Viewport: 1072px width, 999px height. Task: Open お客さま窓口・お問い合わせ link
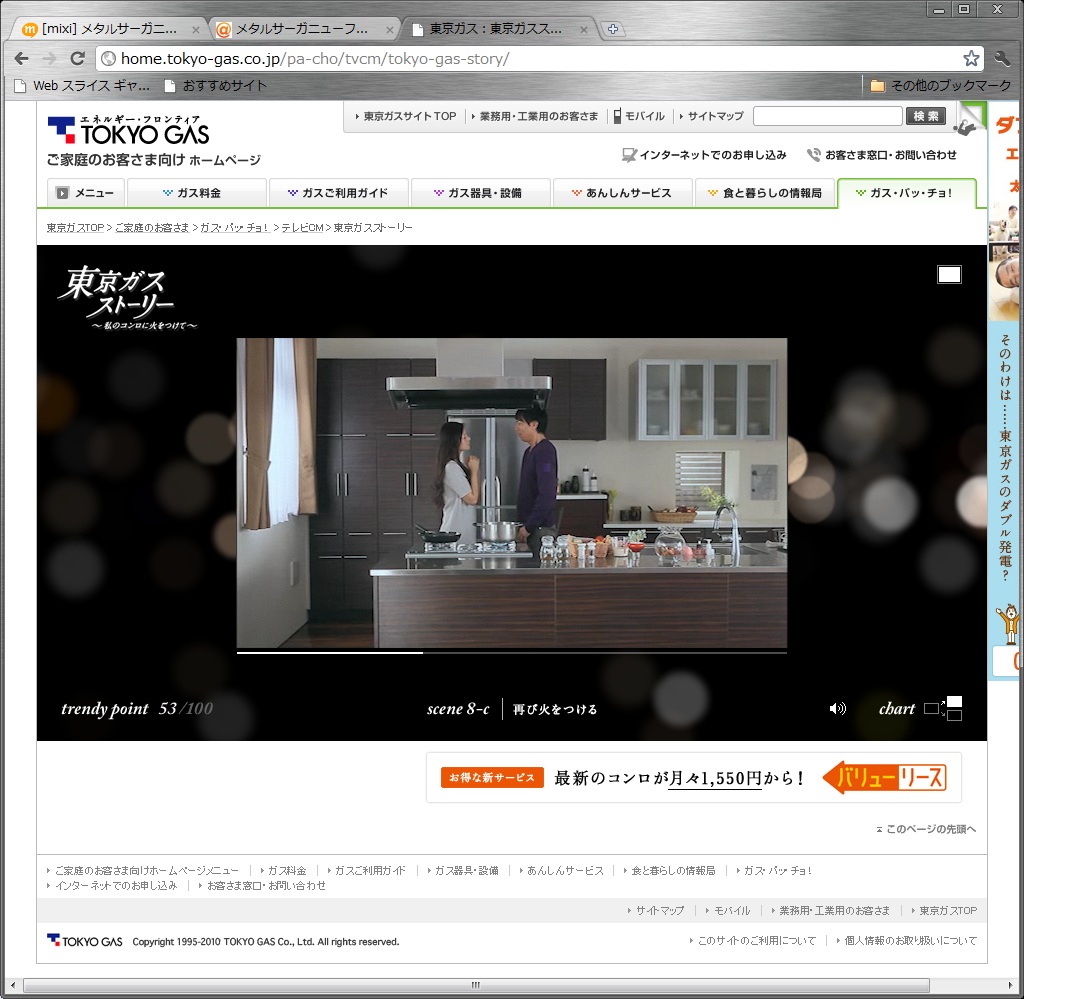coord(882,155)
